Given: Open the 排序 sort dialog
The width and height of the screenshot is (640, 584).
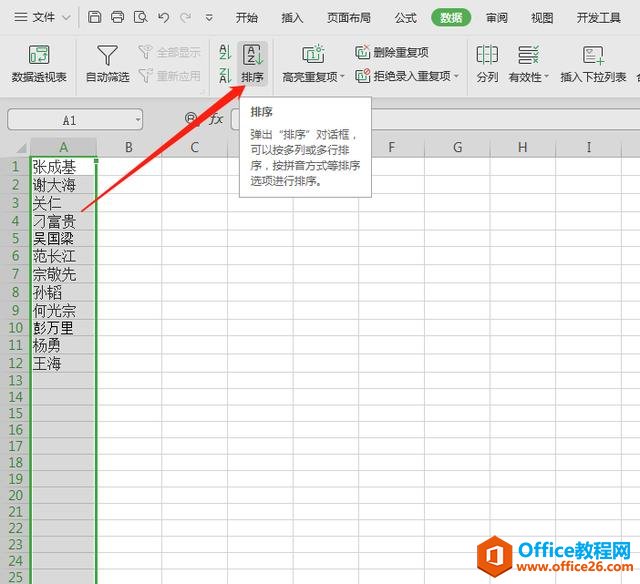Looking at the screenshot, I should point(253,64).
